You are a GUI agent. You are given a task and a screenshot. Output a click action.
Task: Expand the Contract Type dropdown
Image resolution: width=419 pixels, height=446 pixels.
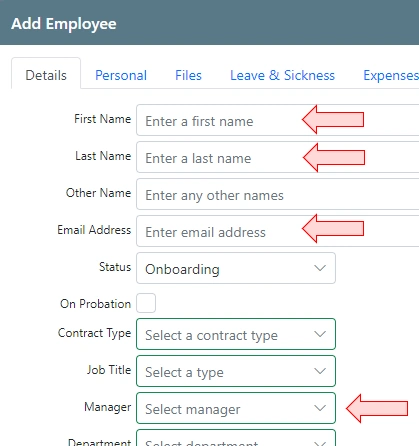tap(236, 334)
